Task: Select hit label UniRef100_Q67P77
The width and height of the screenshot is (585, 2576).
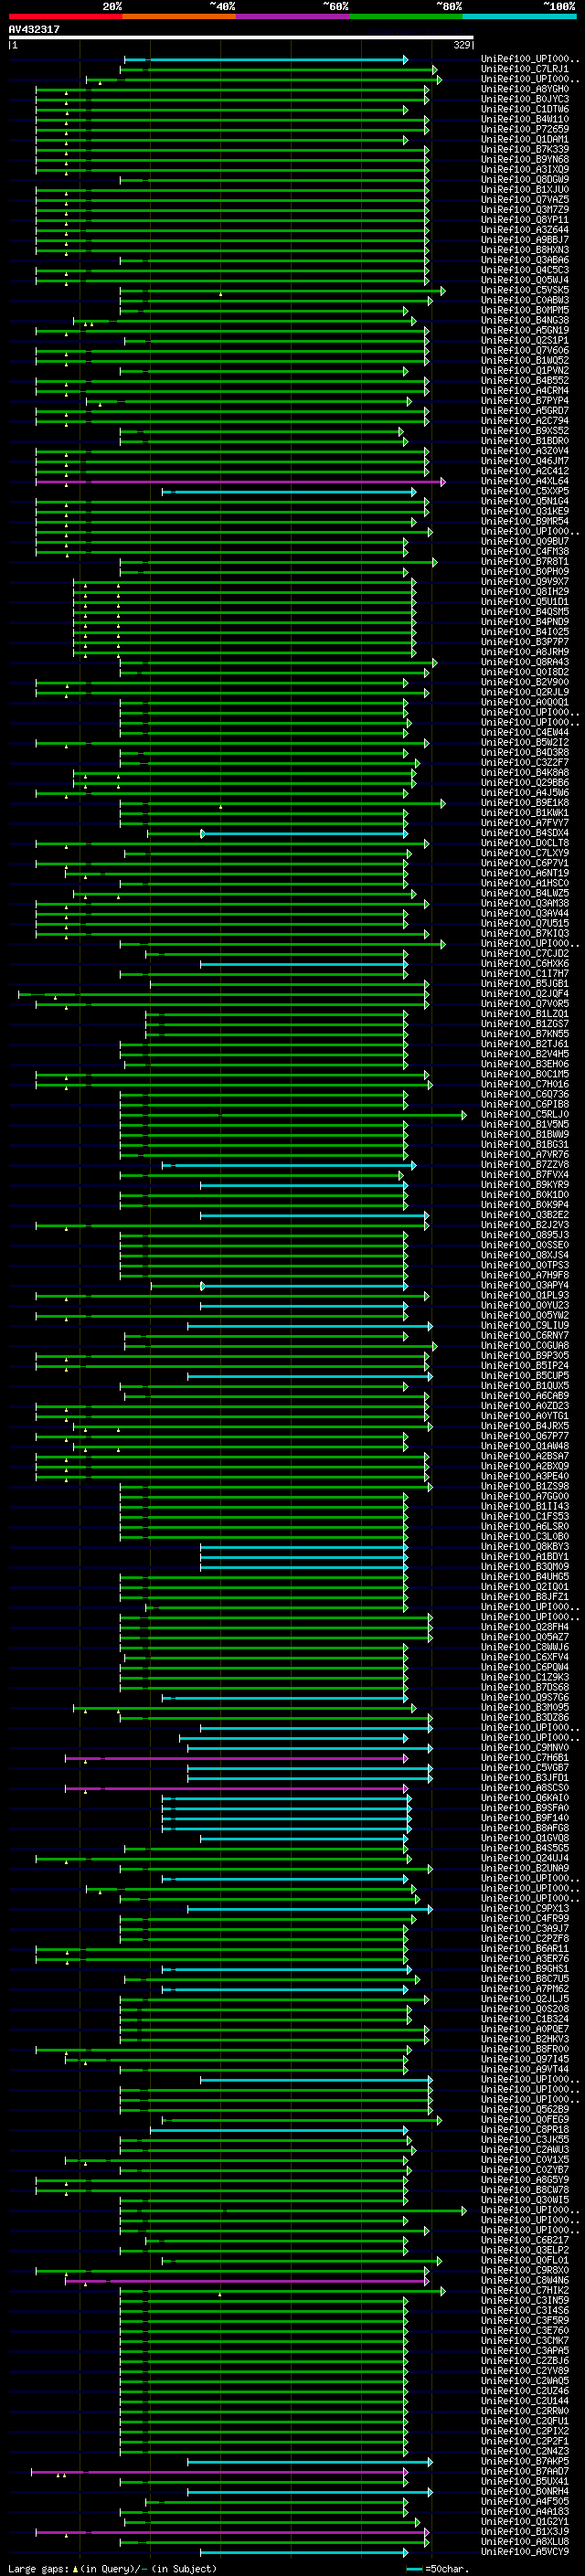Action: [x=525, y=1437]
